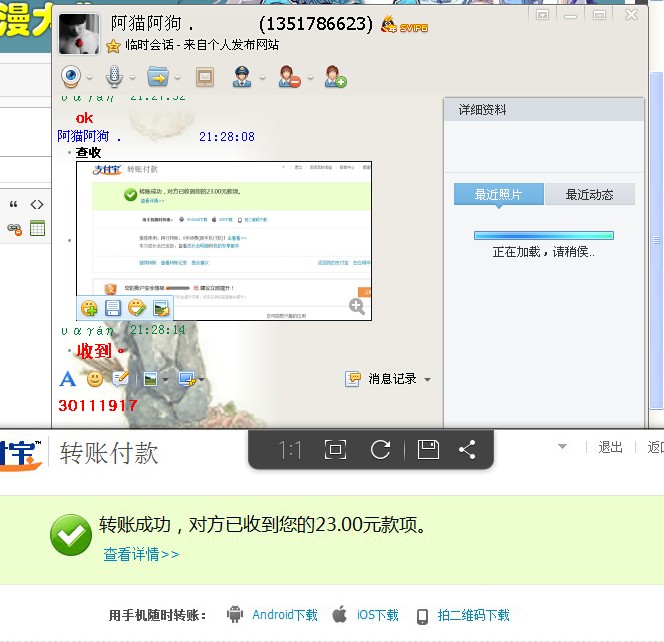Click the smiley edit icon on image toolbar

pyautogui.click(x=137, y=308)
